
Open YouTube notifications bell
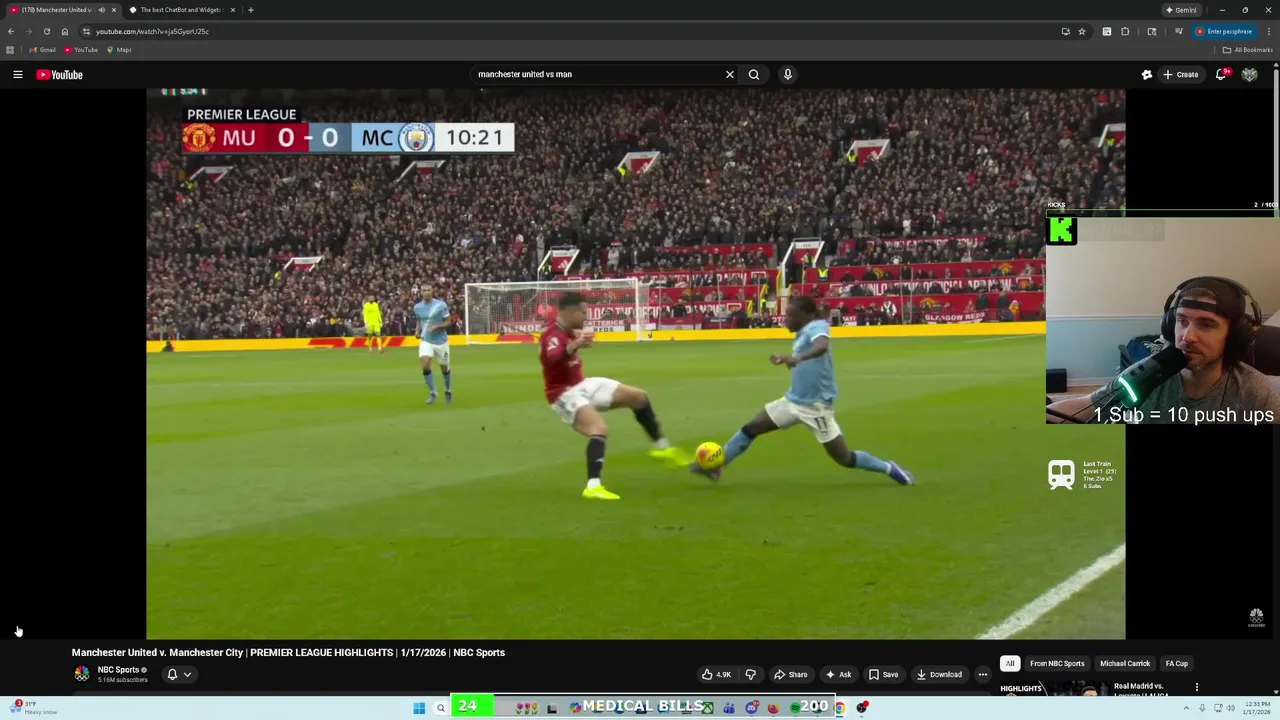[x=1223, y=74]
